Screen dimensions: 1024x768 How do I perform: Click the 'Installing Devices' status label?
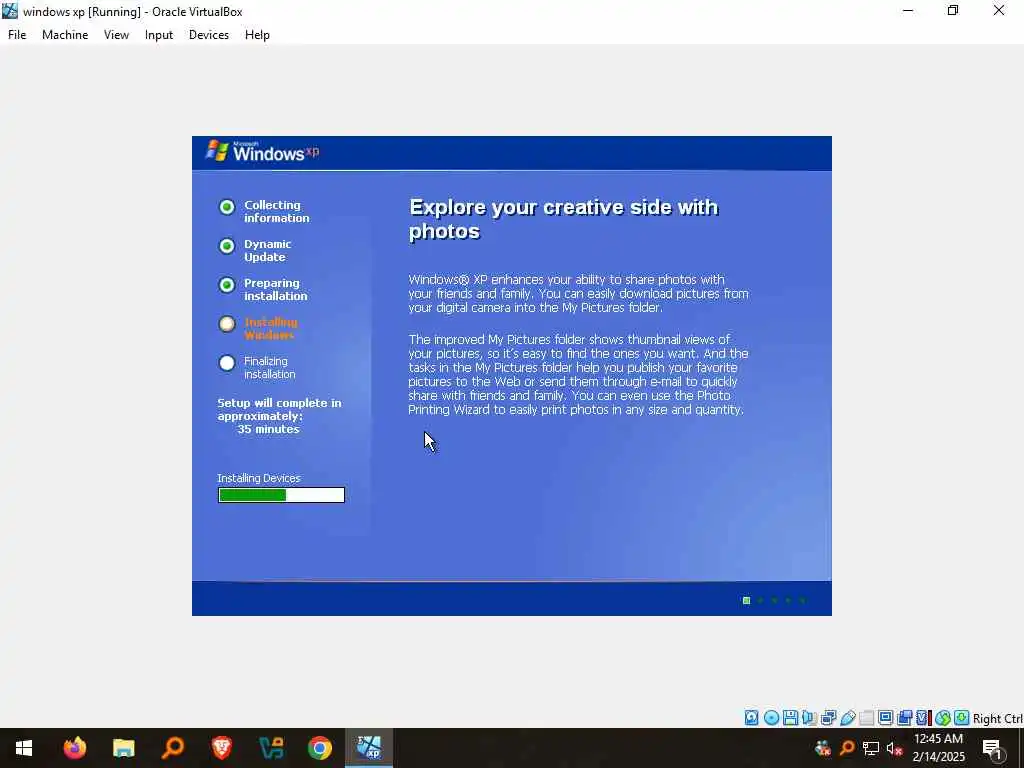(259, 478)
